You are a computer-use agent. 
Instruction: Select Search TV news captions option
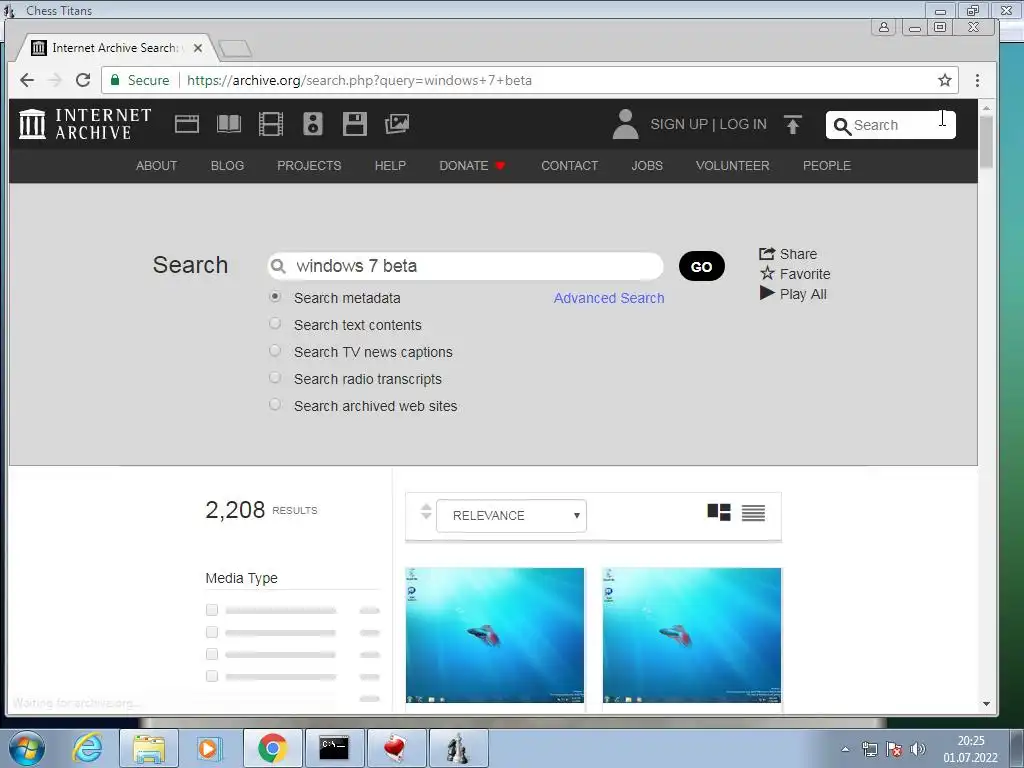coord(275,351)
